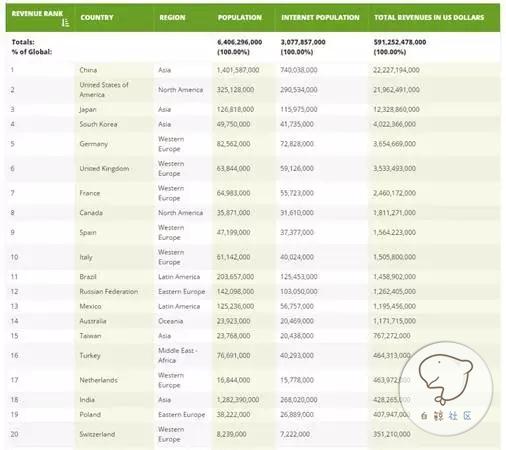The width and height of the screenshot is (506, 450).
Task: Click rank number 20
Action: (14, 434)
